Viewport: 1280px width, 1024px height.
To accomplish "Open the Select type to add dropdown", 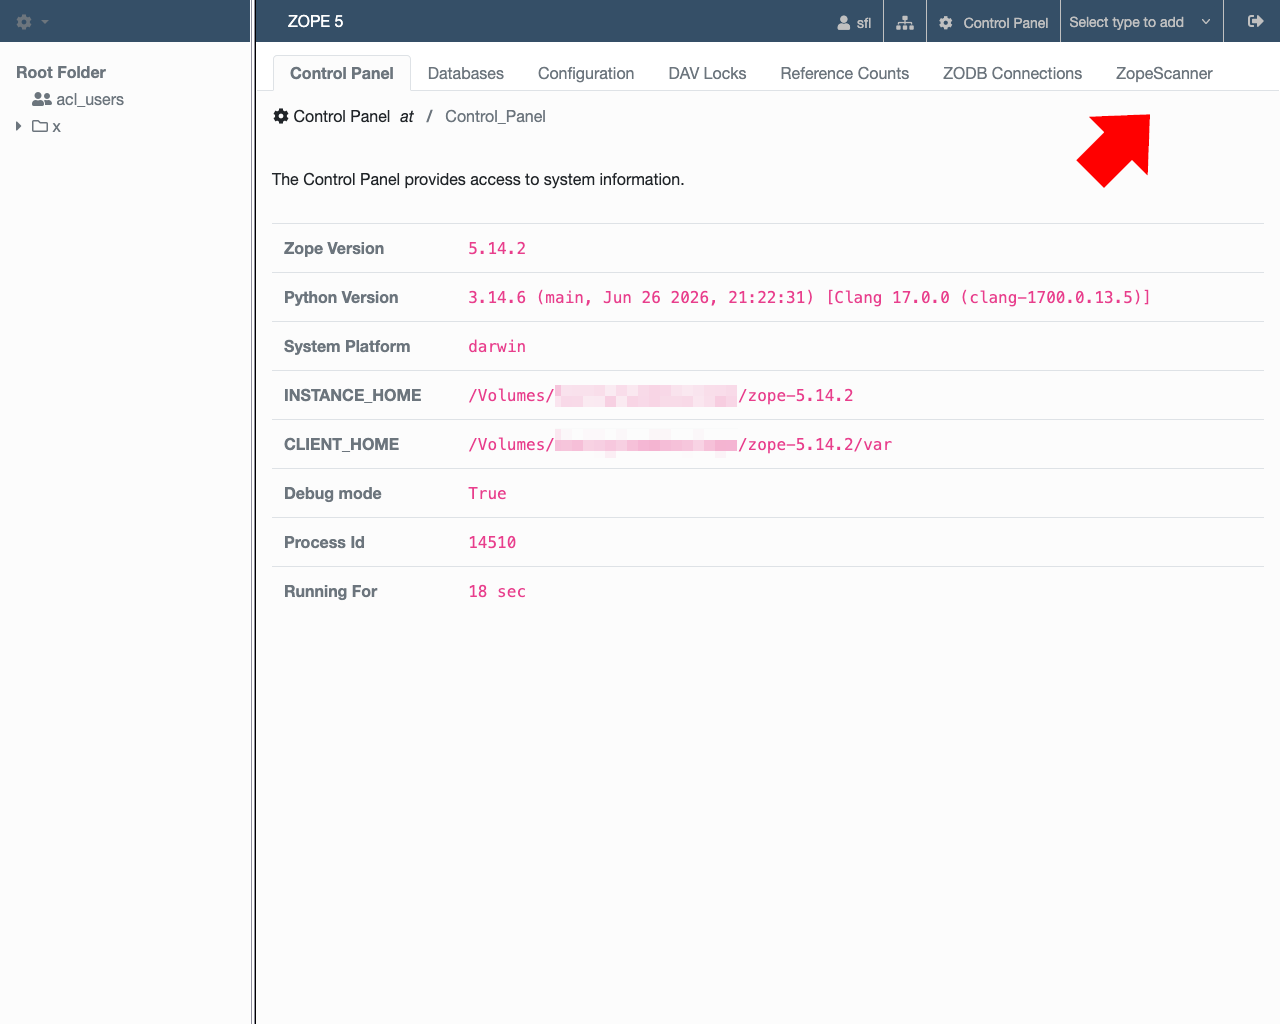I will tap(1141, 22).
